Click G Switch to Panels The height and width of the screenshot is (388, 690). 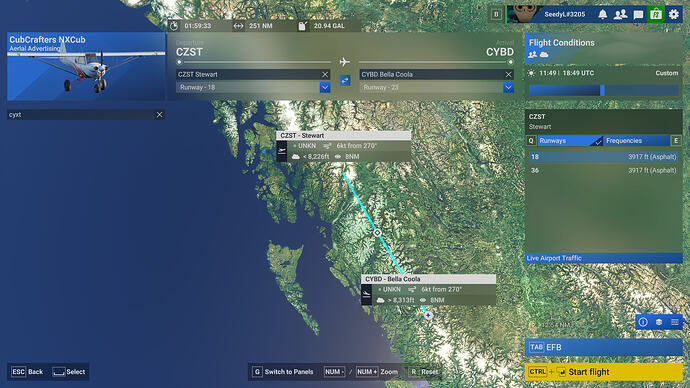283,372
